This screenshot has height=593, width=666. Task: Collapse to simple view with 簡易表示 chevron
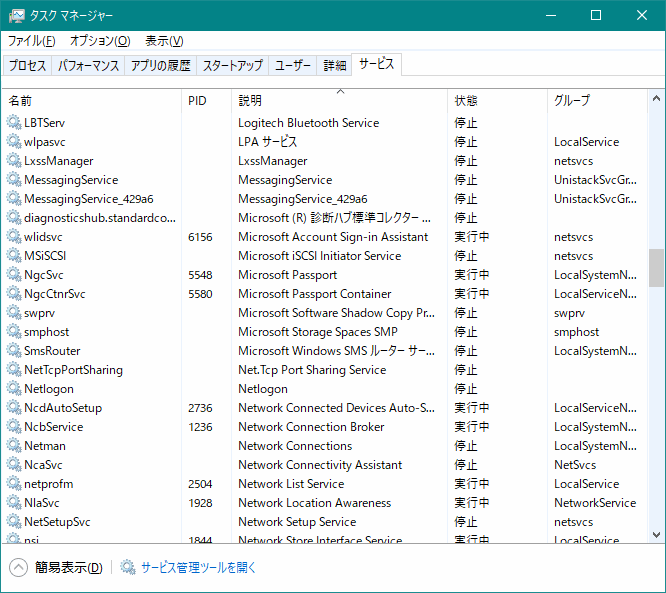pyautogui.click(x=18, y=568)
